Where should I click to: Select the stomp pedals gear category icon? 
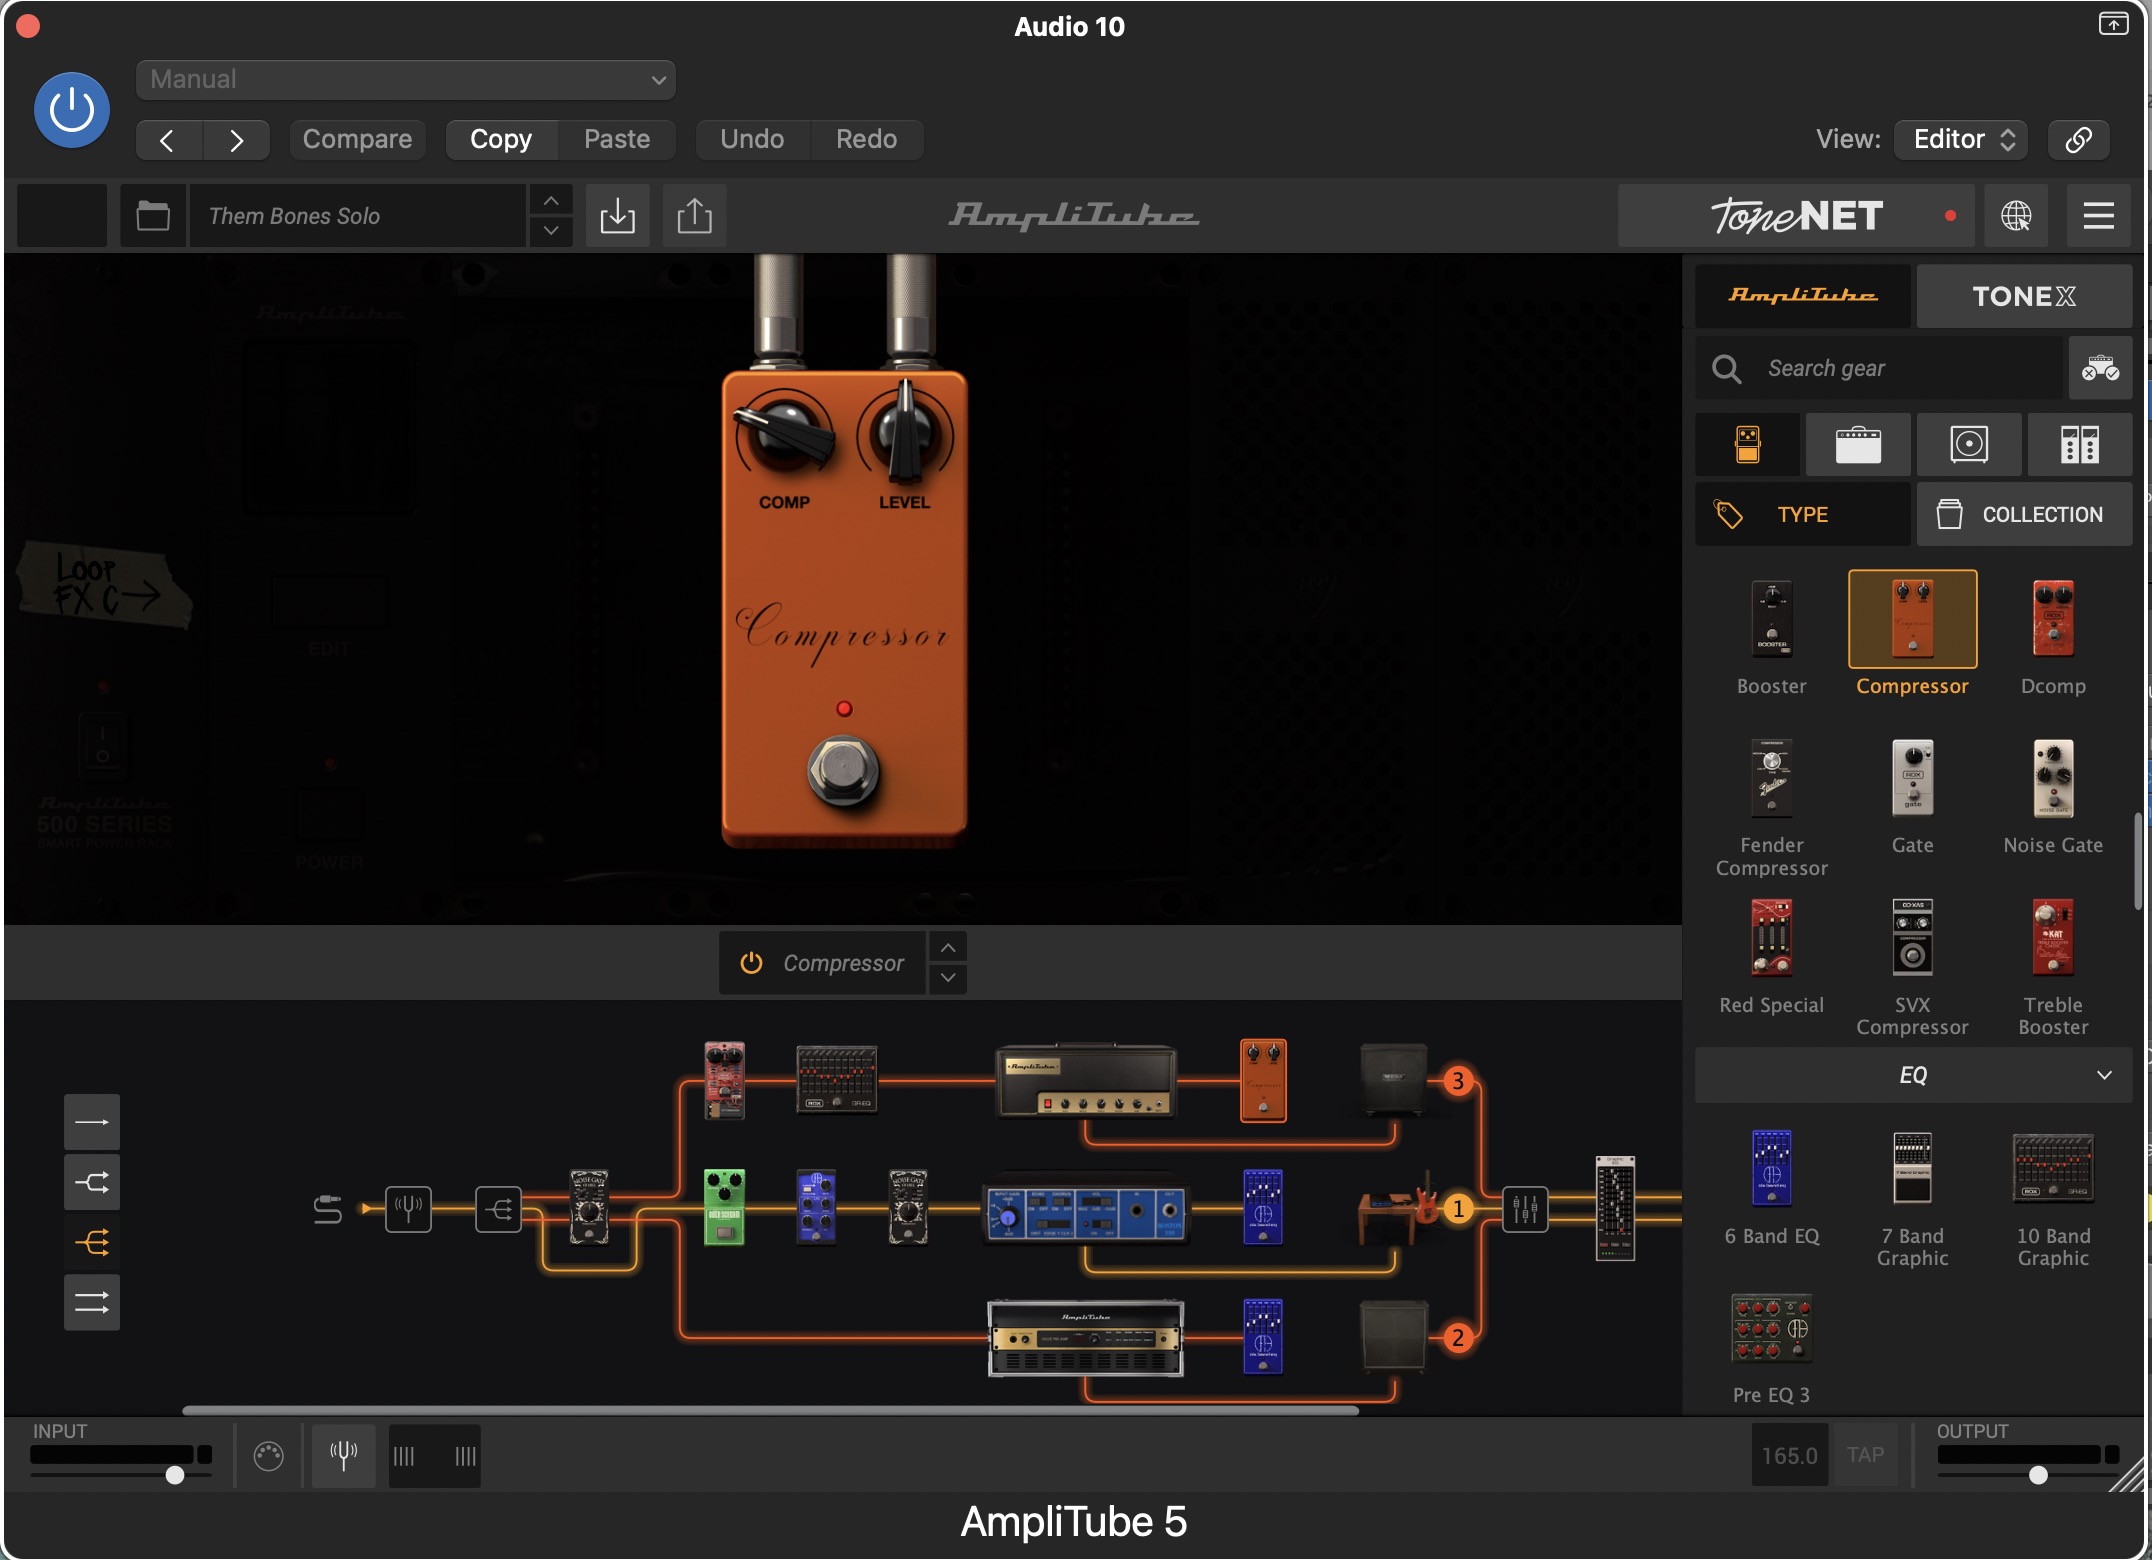point(1748,444)
